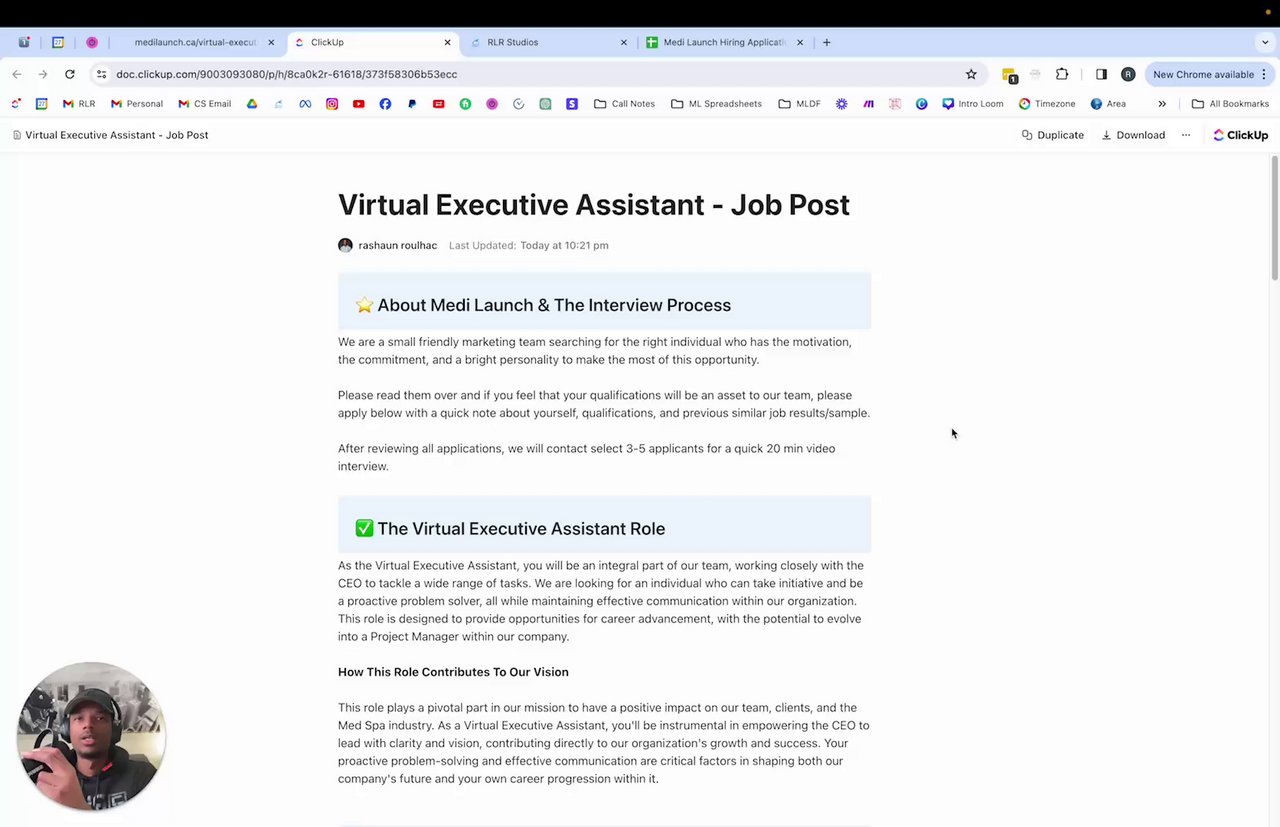Expand the MLDF bookmark folder

pos(799,104)
